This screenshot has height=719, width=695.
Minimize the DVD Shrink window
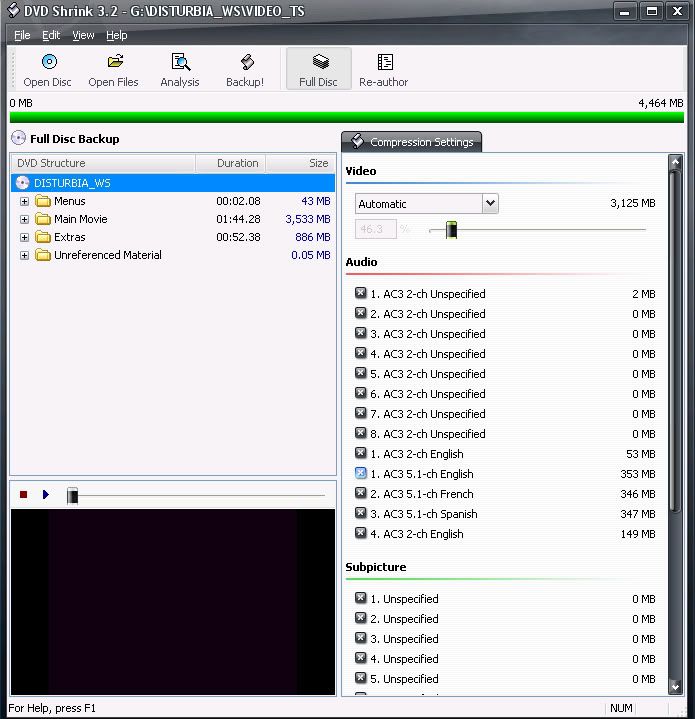coord(624,11)
